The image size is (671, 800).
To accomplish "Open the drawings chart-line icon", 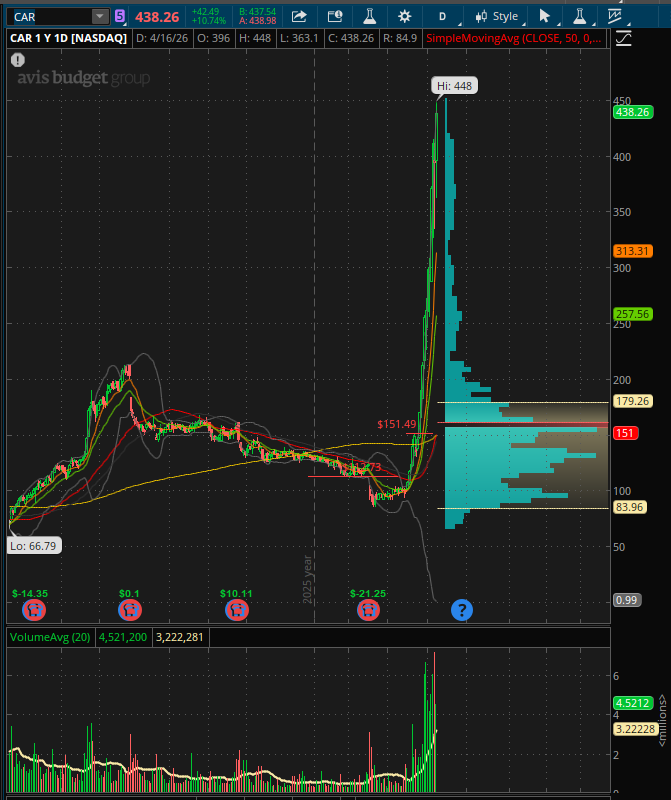I will point(615,16).
